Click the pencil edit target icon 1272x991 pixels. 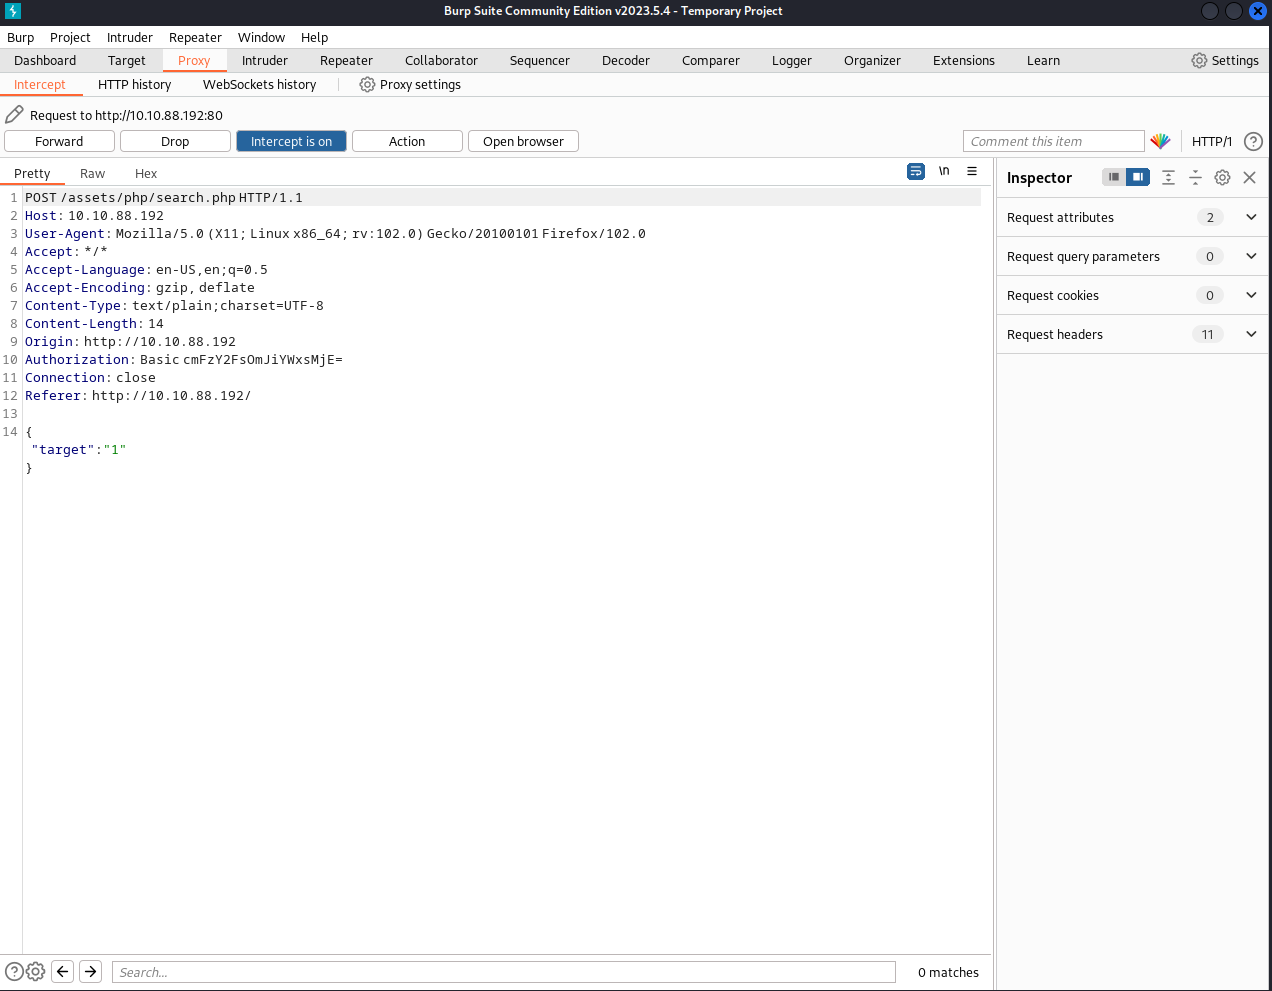pos(14,115)
